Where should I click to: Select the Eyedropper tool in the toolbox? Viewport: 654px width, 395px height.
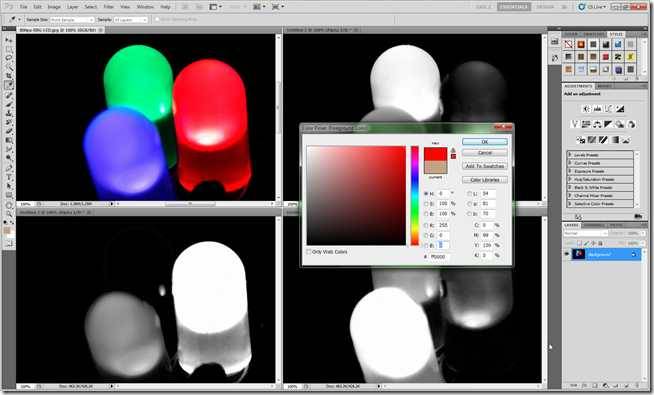click(x=8, y=85)
